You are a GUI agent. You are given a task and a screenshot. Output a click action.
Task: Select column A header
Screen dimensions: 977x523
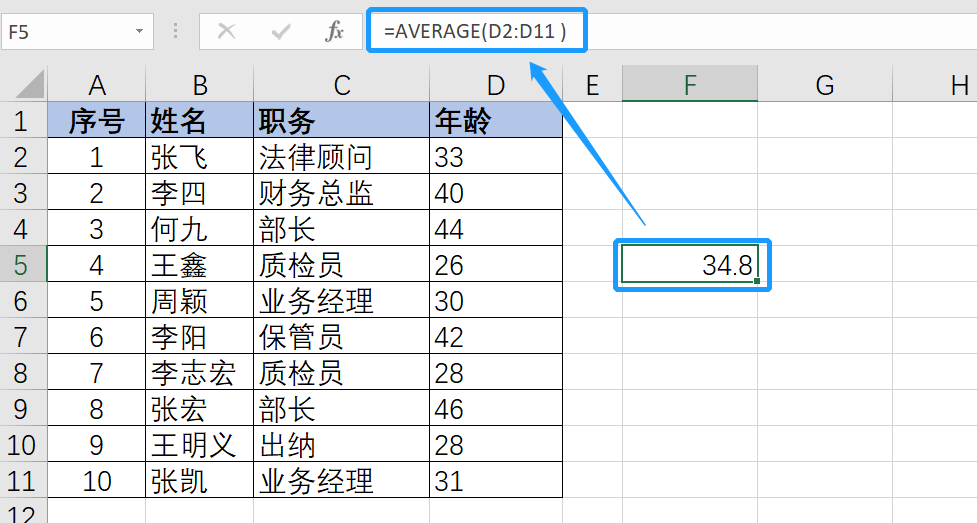[x=97, y=84]
